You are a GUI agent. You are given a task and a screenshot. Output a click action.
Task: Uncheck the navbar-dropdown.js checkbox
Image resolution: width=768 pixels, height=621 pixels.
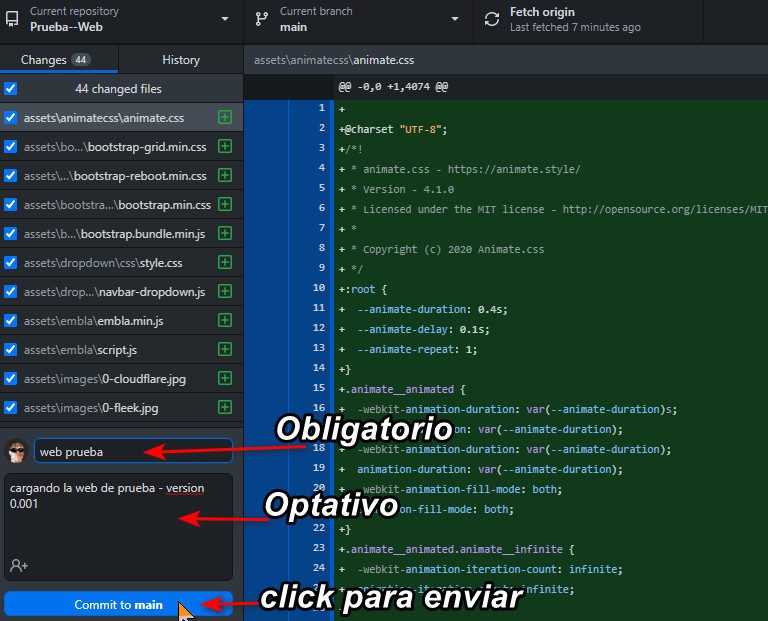[x=10, y=291]
